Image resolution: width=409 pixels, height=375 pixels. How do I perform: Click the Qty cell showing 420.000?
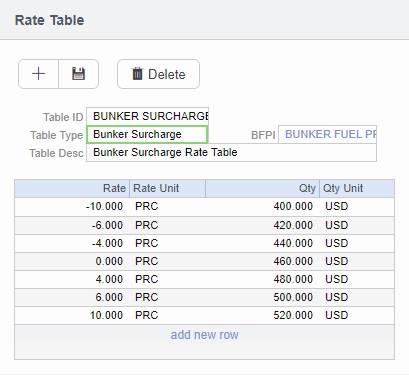click(x=262, y=225)
